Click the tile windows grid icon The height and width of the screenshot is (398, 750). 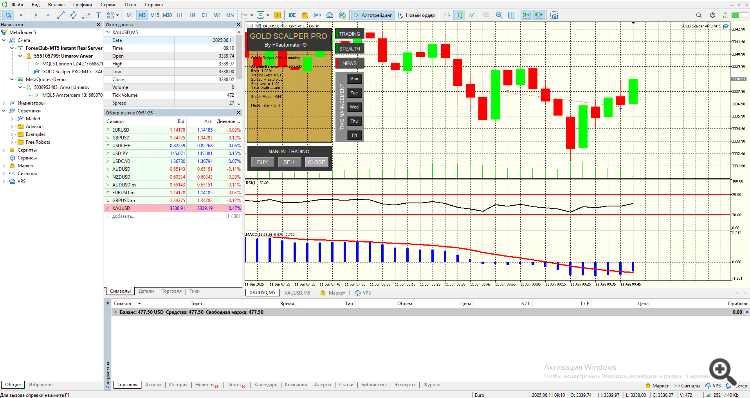[511, 15]
